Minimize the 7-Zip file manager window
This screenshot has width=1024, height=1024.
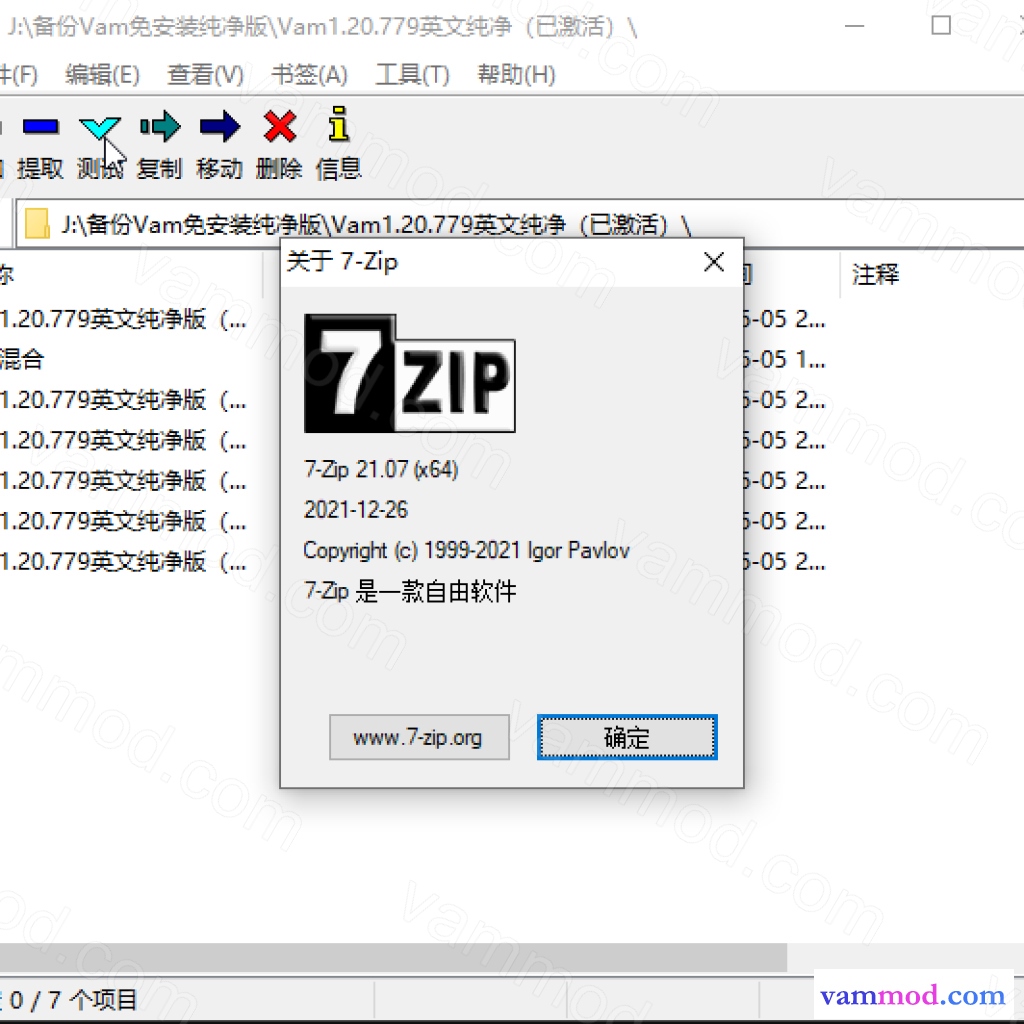coord(854,26)
